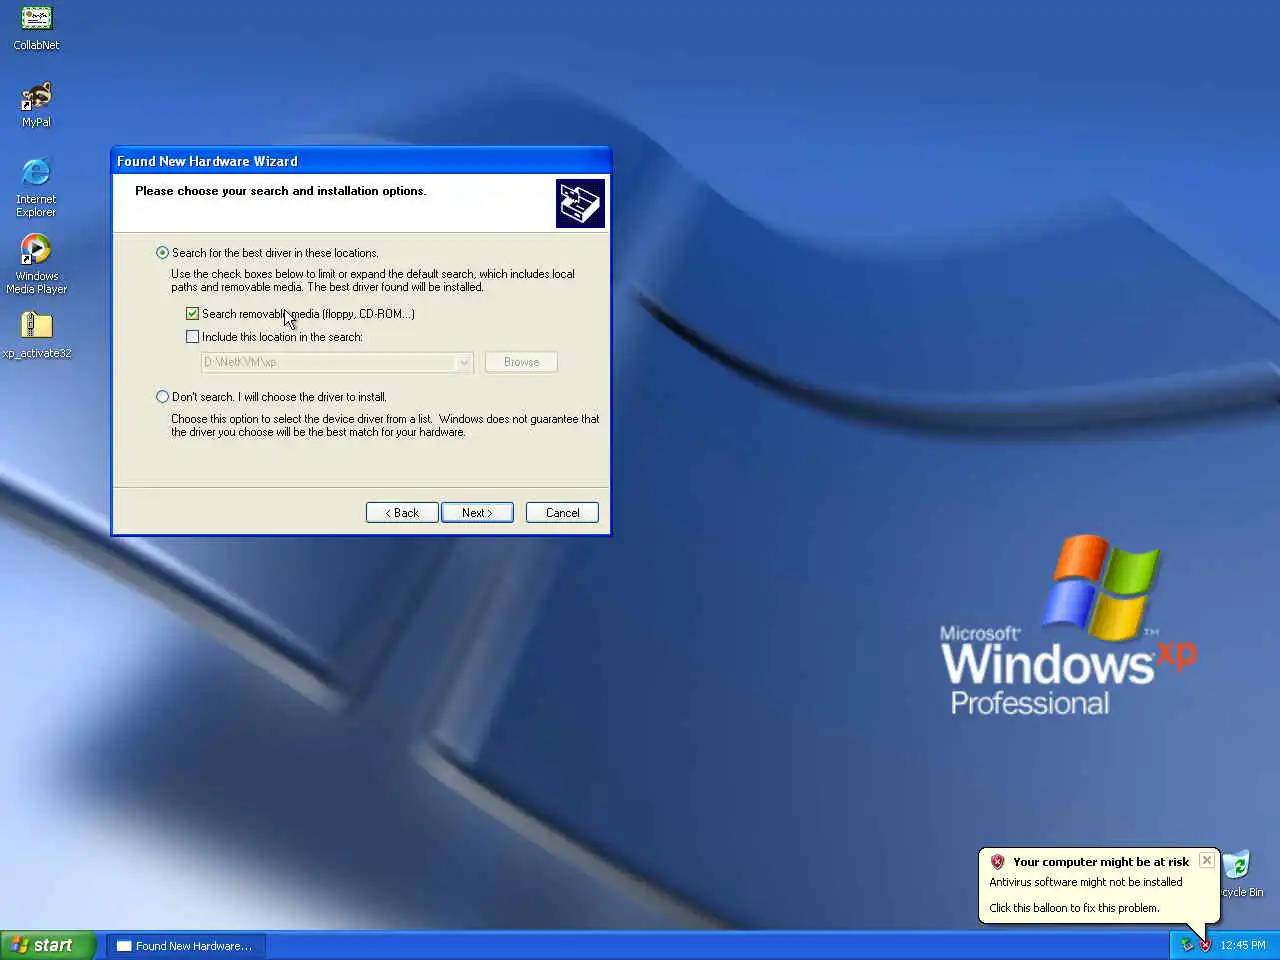Click the 'Found New Hardware...' taskbar button
This screenshot has height=960, width=1280.
(x=185, y=946)
